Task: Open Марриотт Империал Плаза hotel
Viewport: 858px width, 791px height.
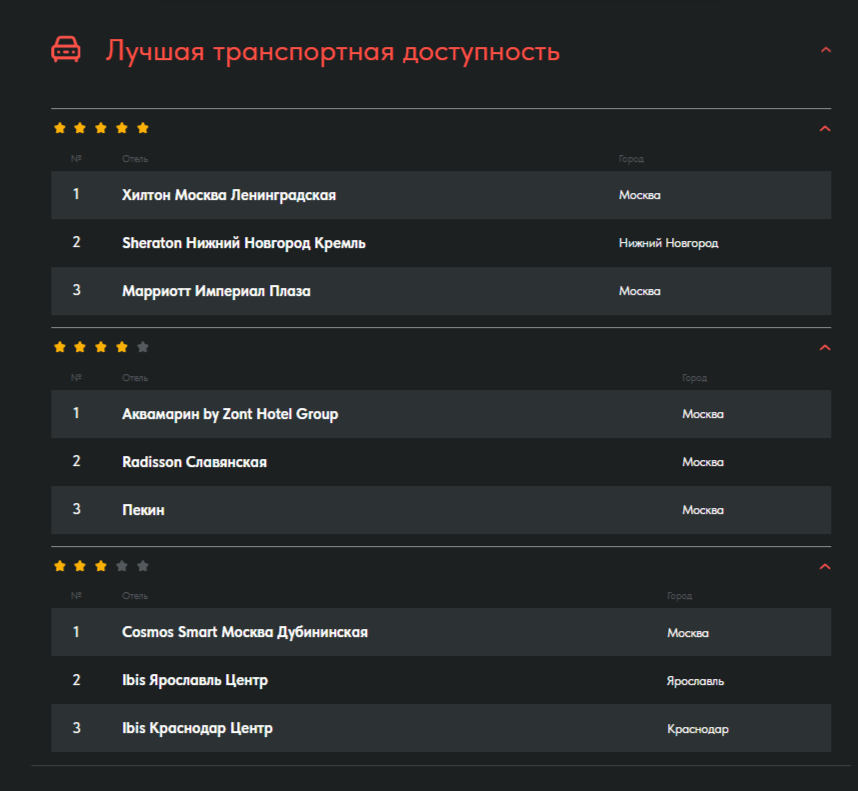Action: [216, 291]
